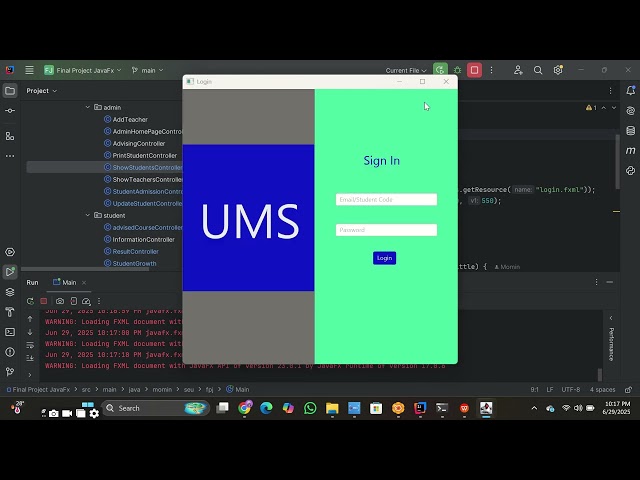Take thread dump camera icon in Run panel
Viewport: 640px width, 480px height.
60,301
